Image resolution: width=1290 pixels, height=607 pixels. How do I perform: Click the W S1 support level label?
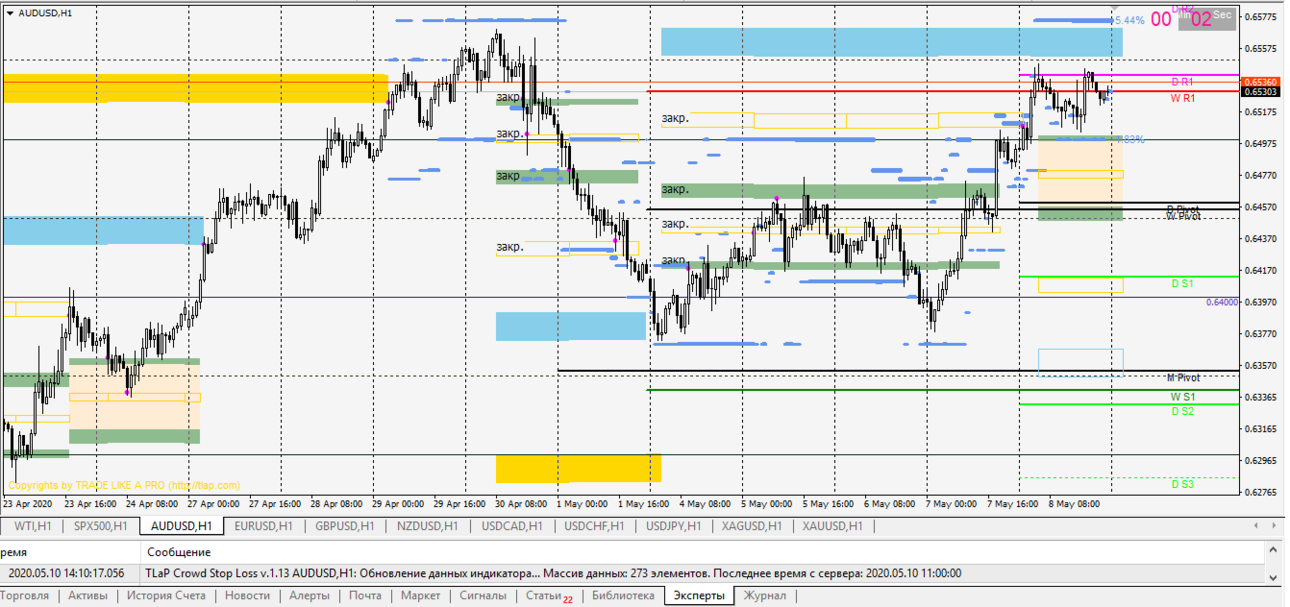tap(1182, 397)
